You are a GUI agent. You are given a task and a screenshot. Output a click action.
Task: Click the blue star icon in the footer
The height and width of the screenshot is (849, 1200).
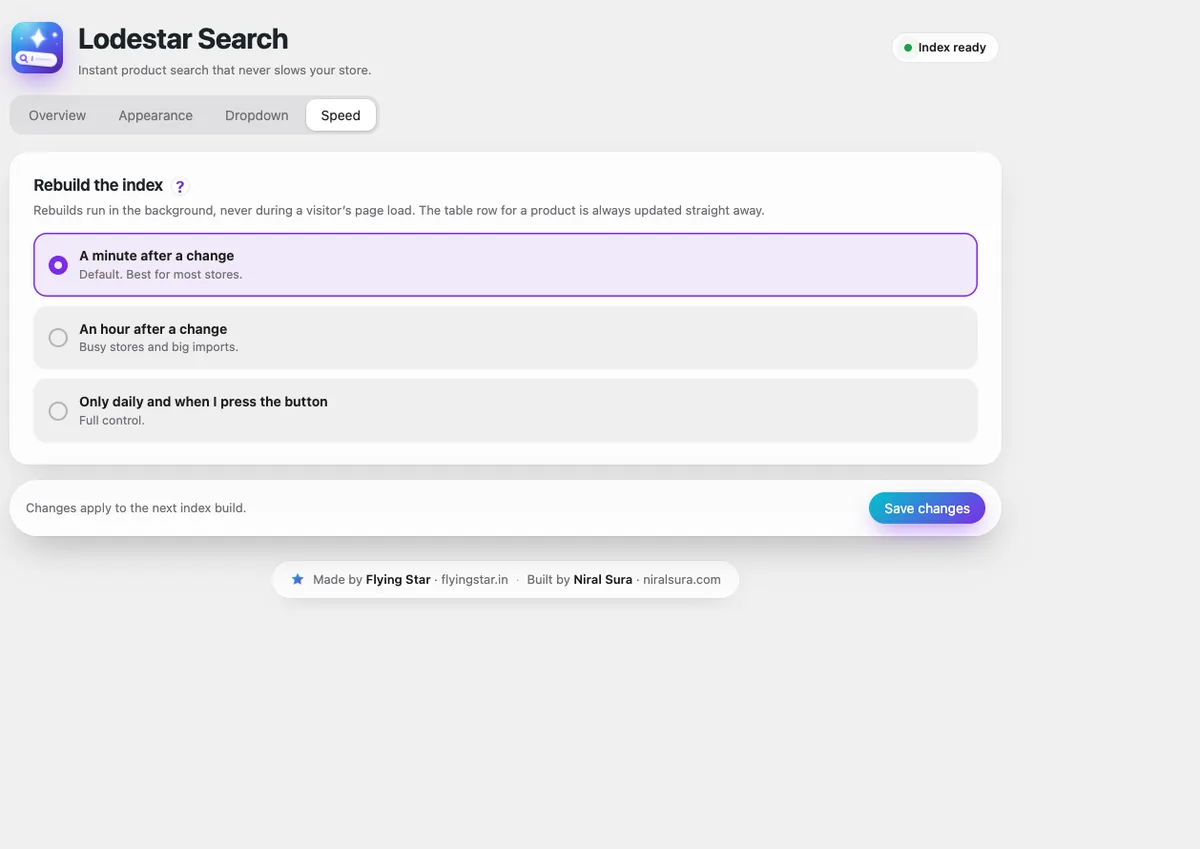click(297, 579)
